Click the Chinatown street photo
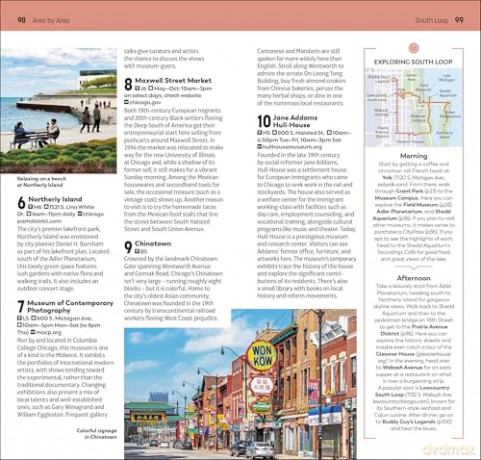 [x=240, y=384]
